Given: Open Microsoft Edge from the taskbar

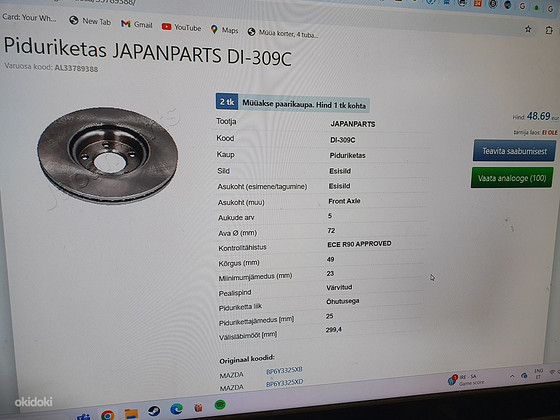Looking at the screenshot, I should (x=176, y=409).
